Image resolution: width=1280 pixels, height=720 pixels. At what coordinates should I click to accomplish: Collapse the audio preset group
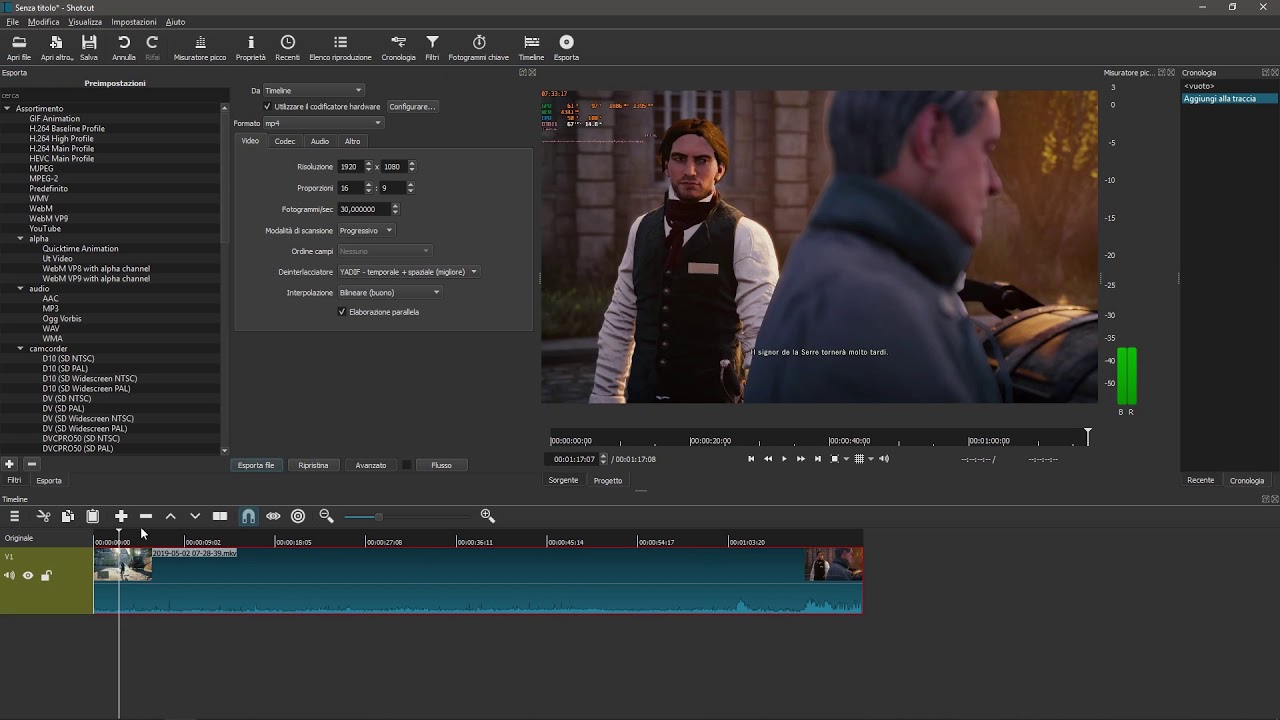(20, 289)
